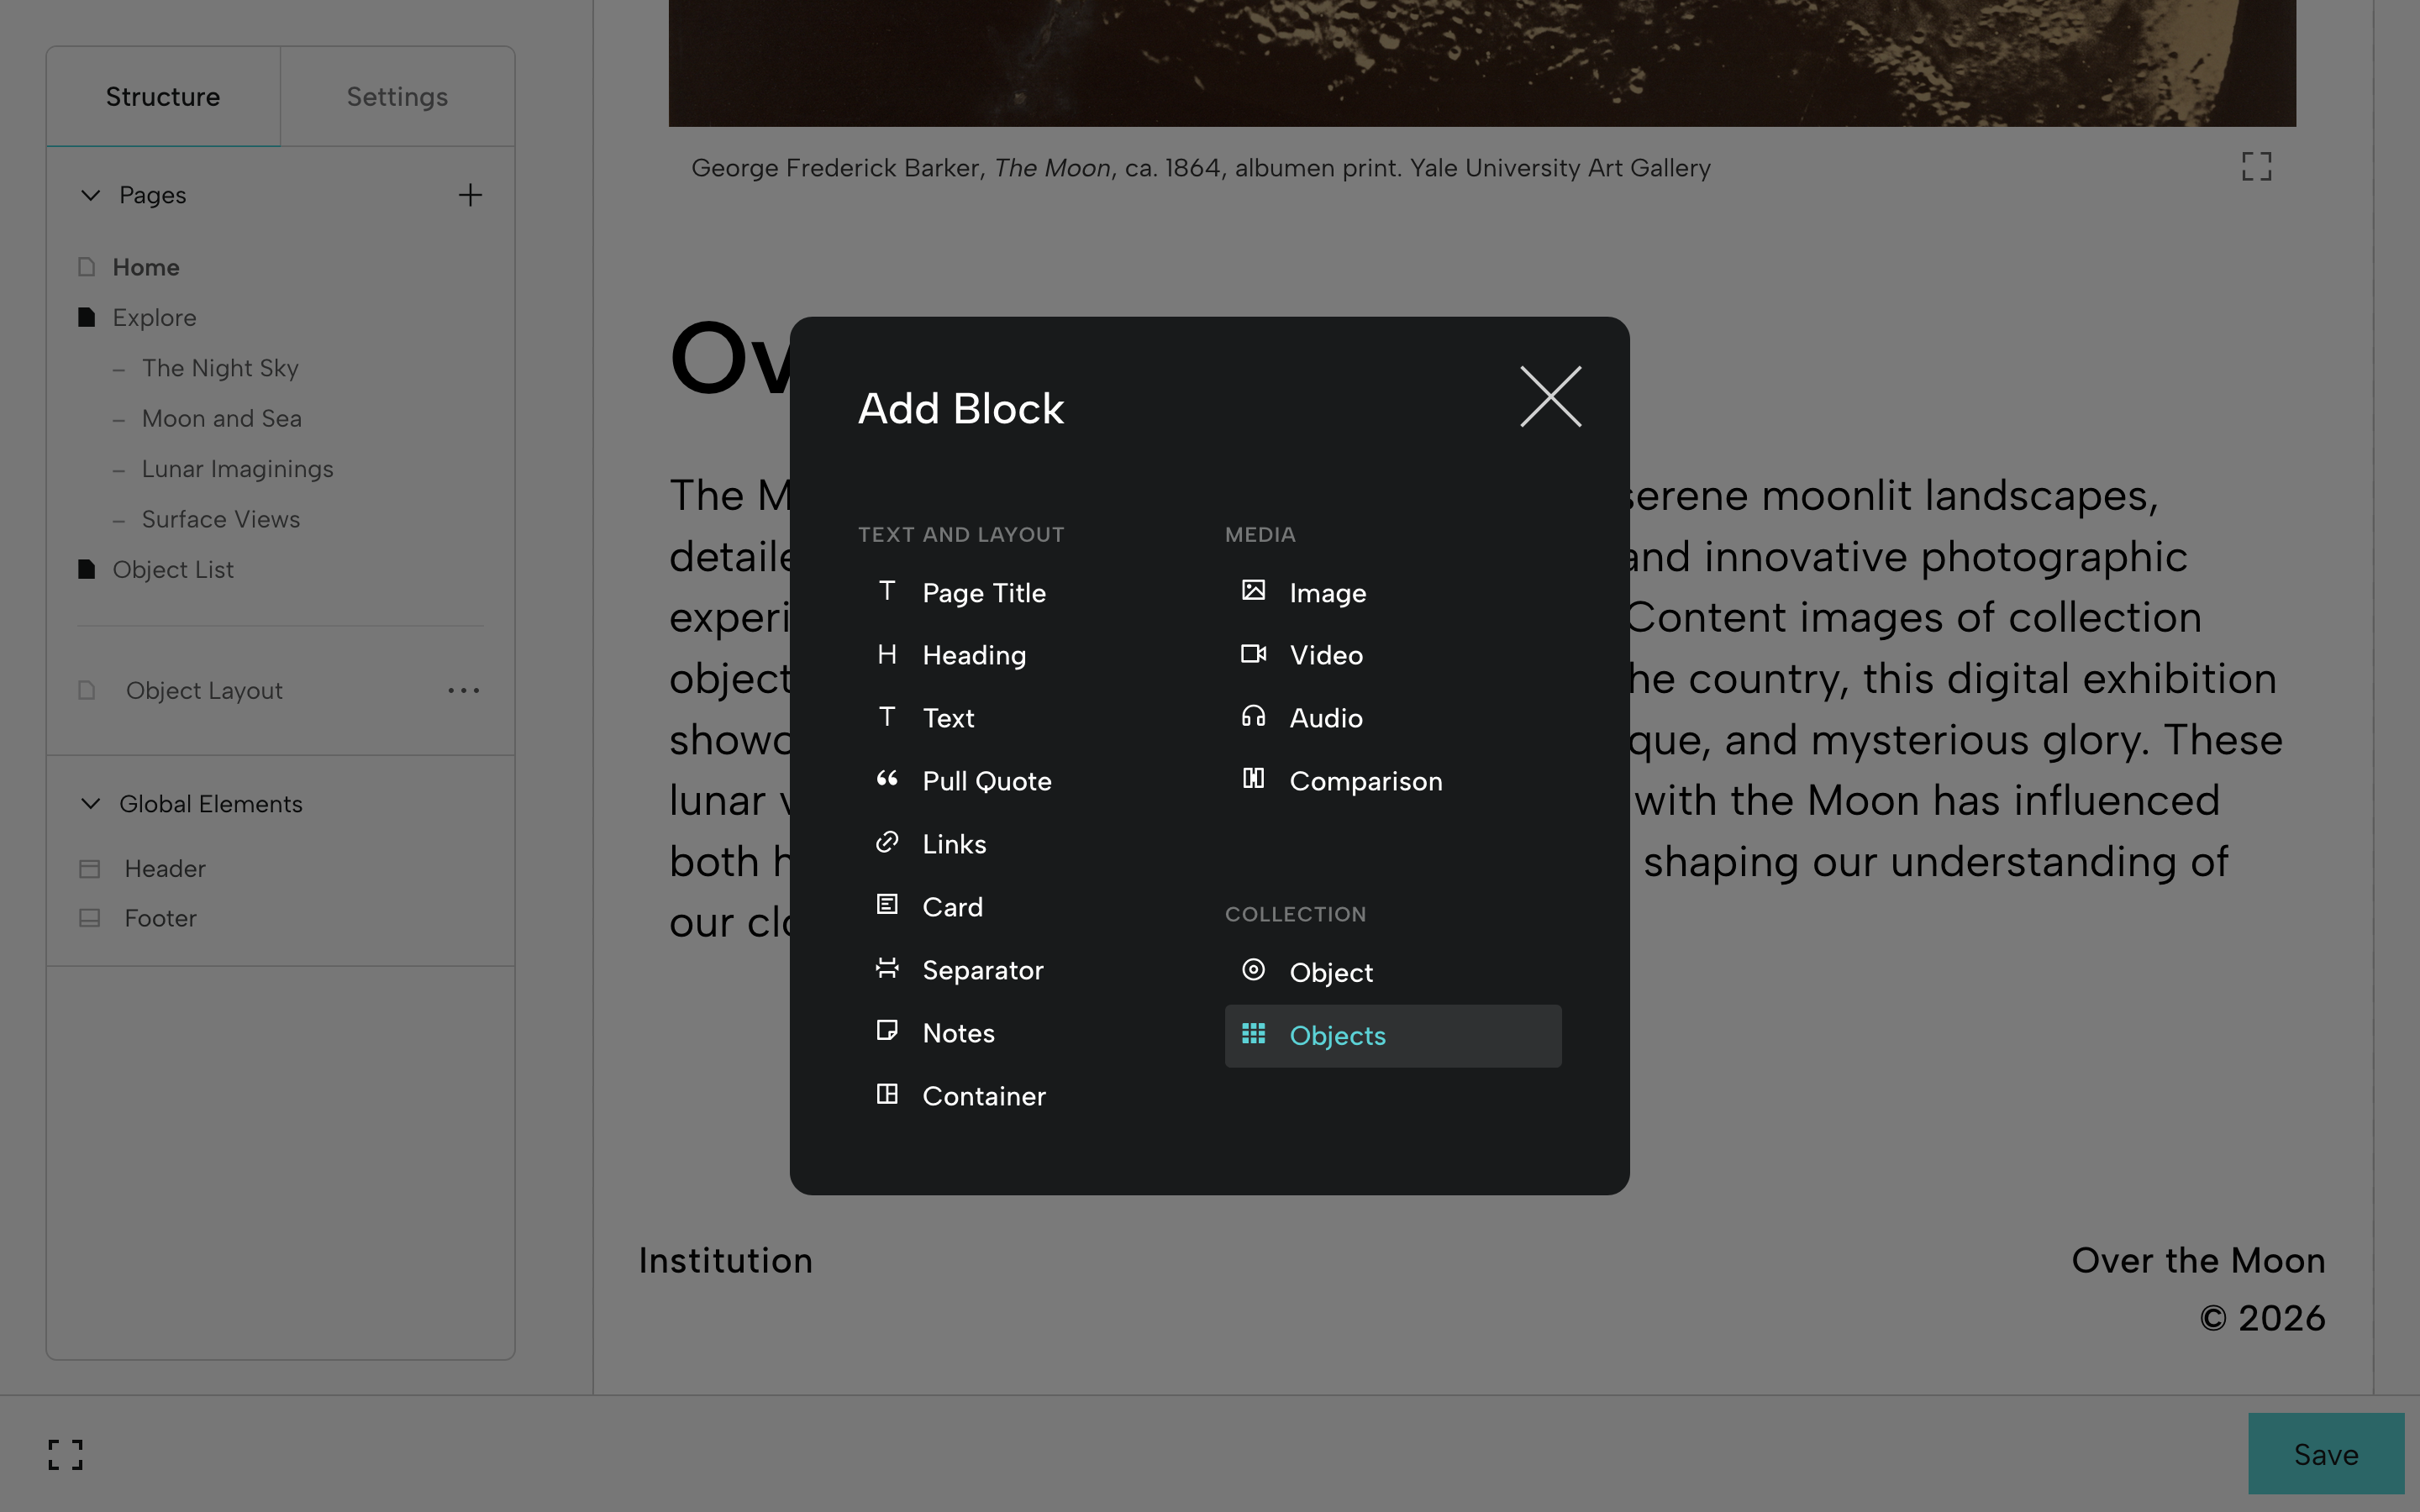The width and height of the screenshot is (2420, 1512).
Task: Open Moon and Sea subpage
Action: 222,418
